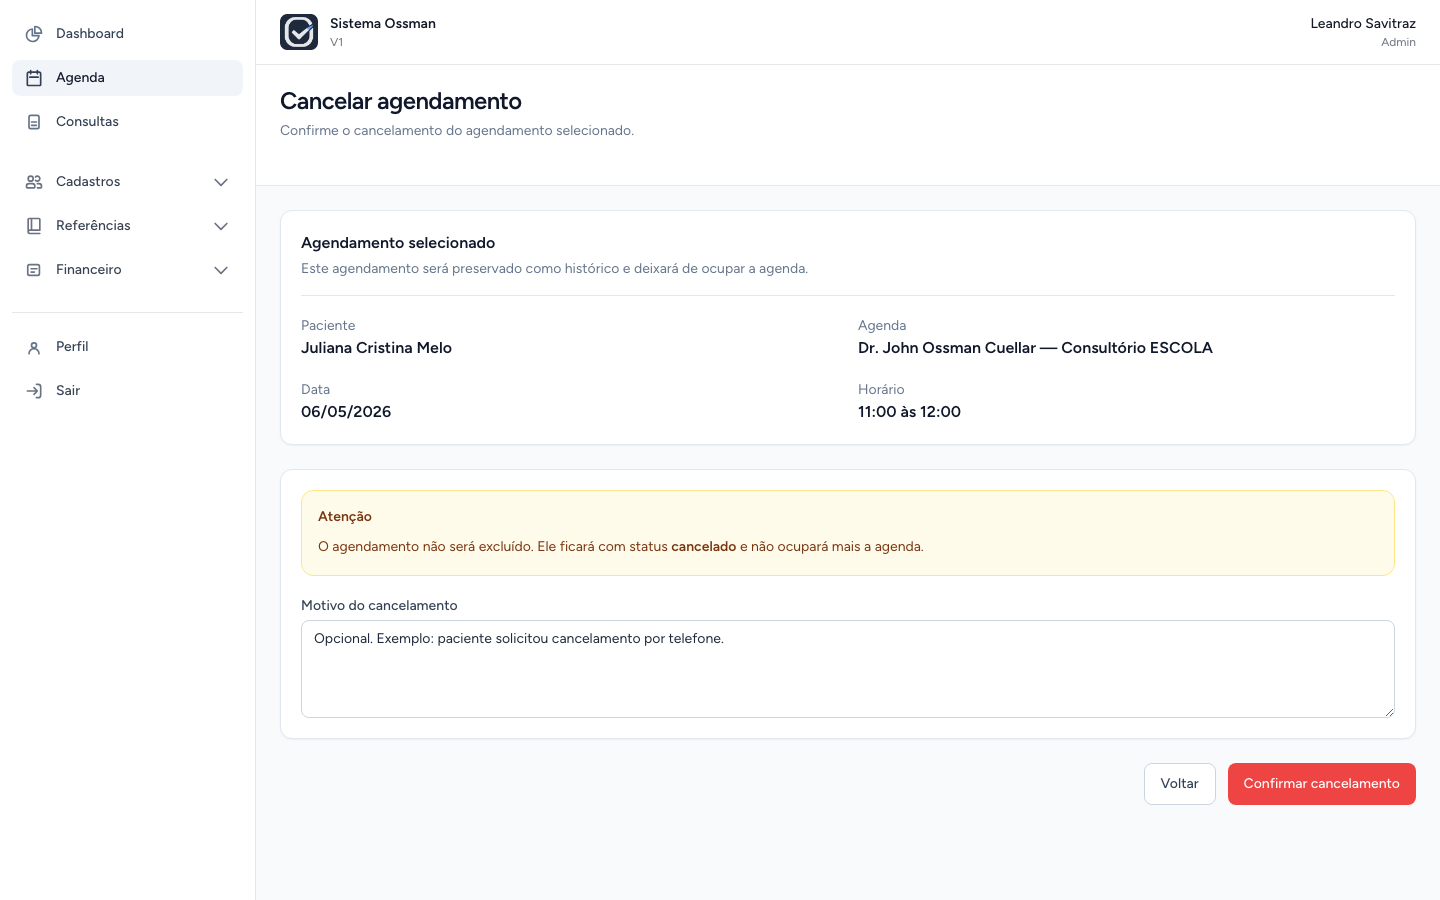Click the Sistema Ossman checkmark logo
This screenshot has height=900, width=1440.
tap(299, 32)
